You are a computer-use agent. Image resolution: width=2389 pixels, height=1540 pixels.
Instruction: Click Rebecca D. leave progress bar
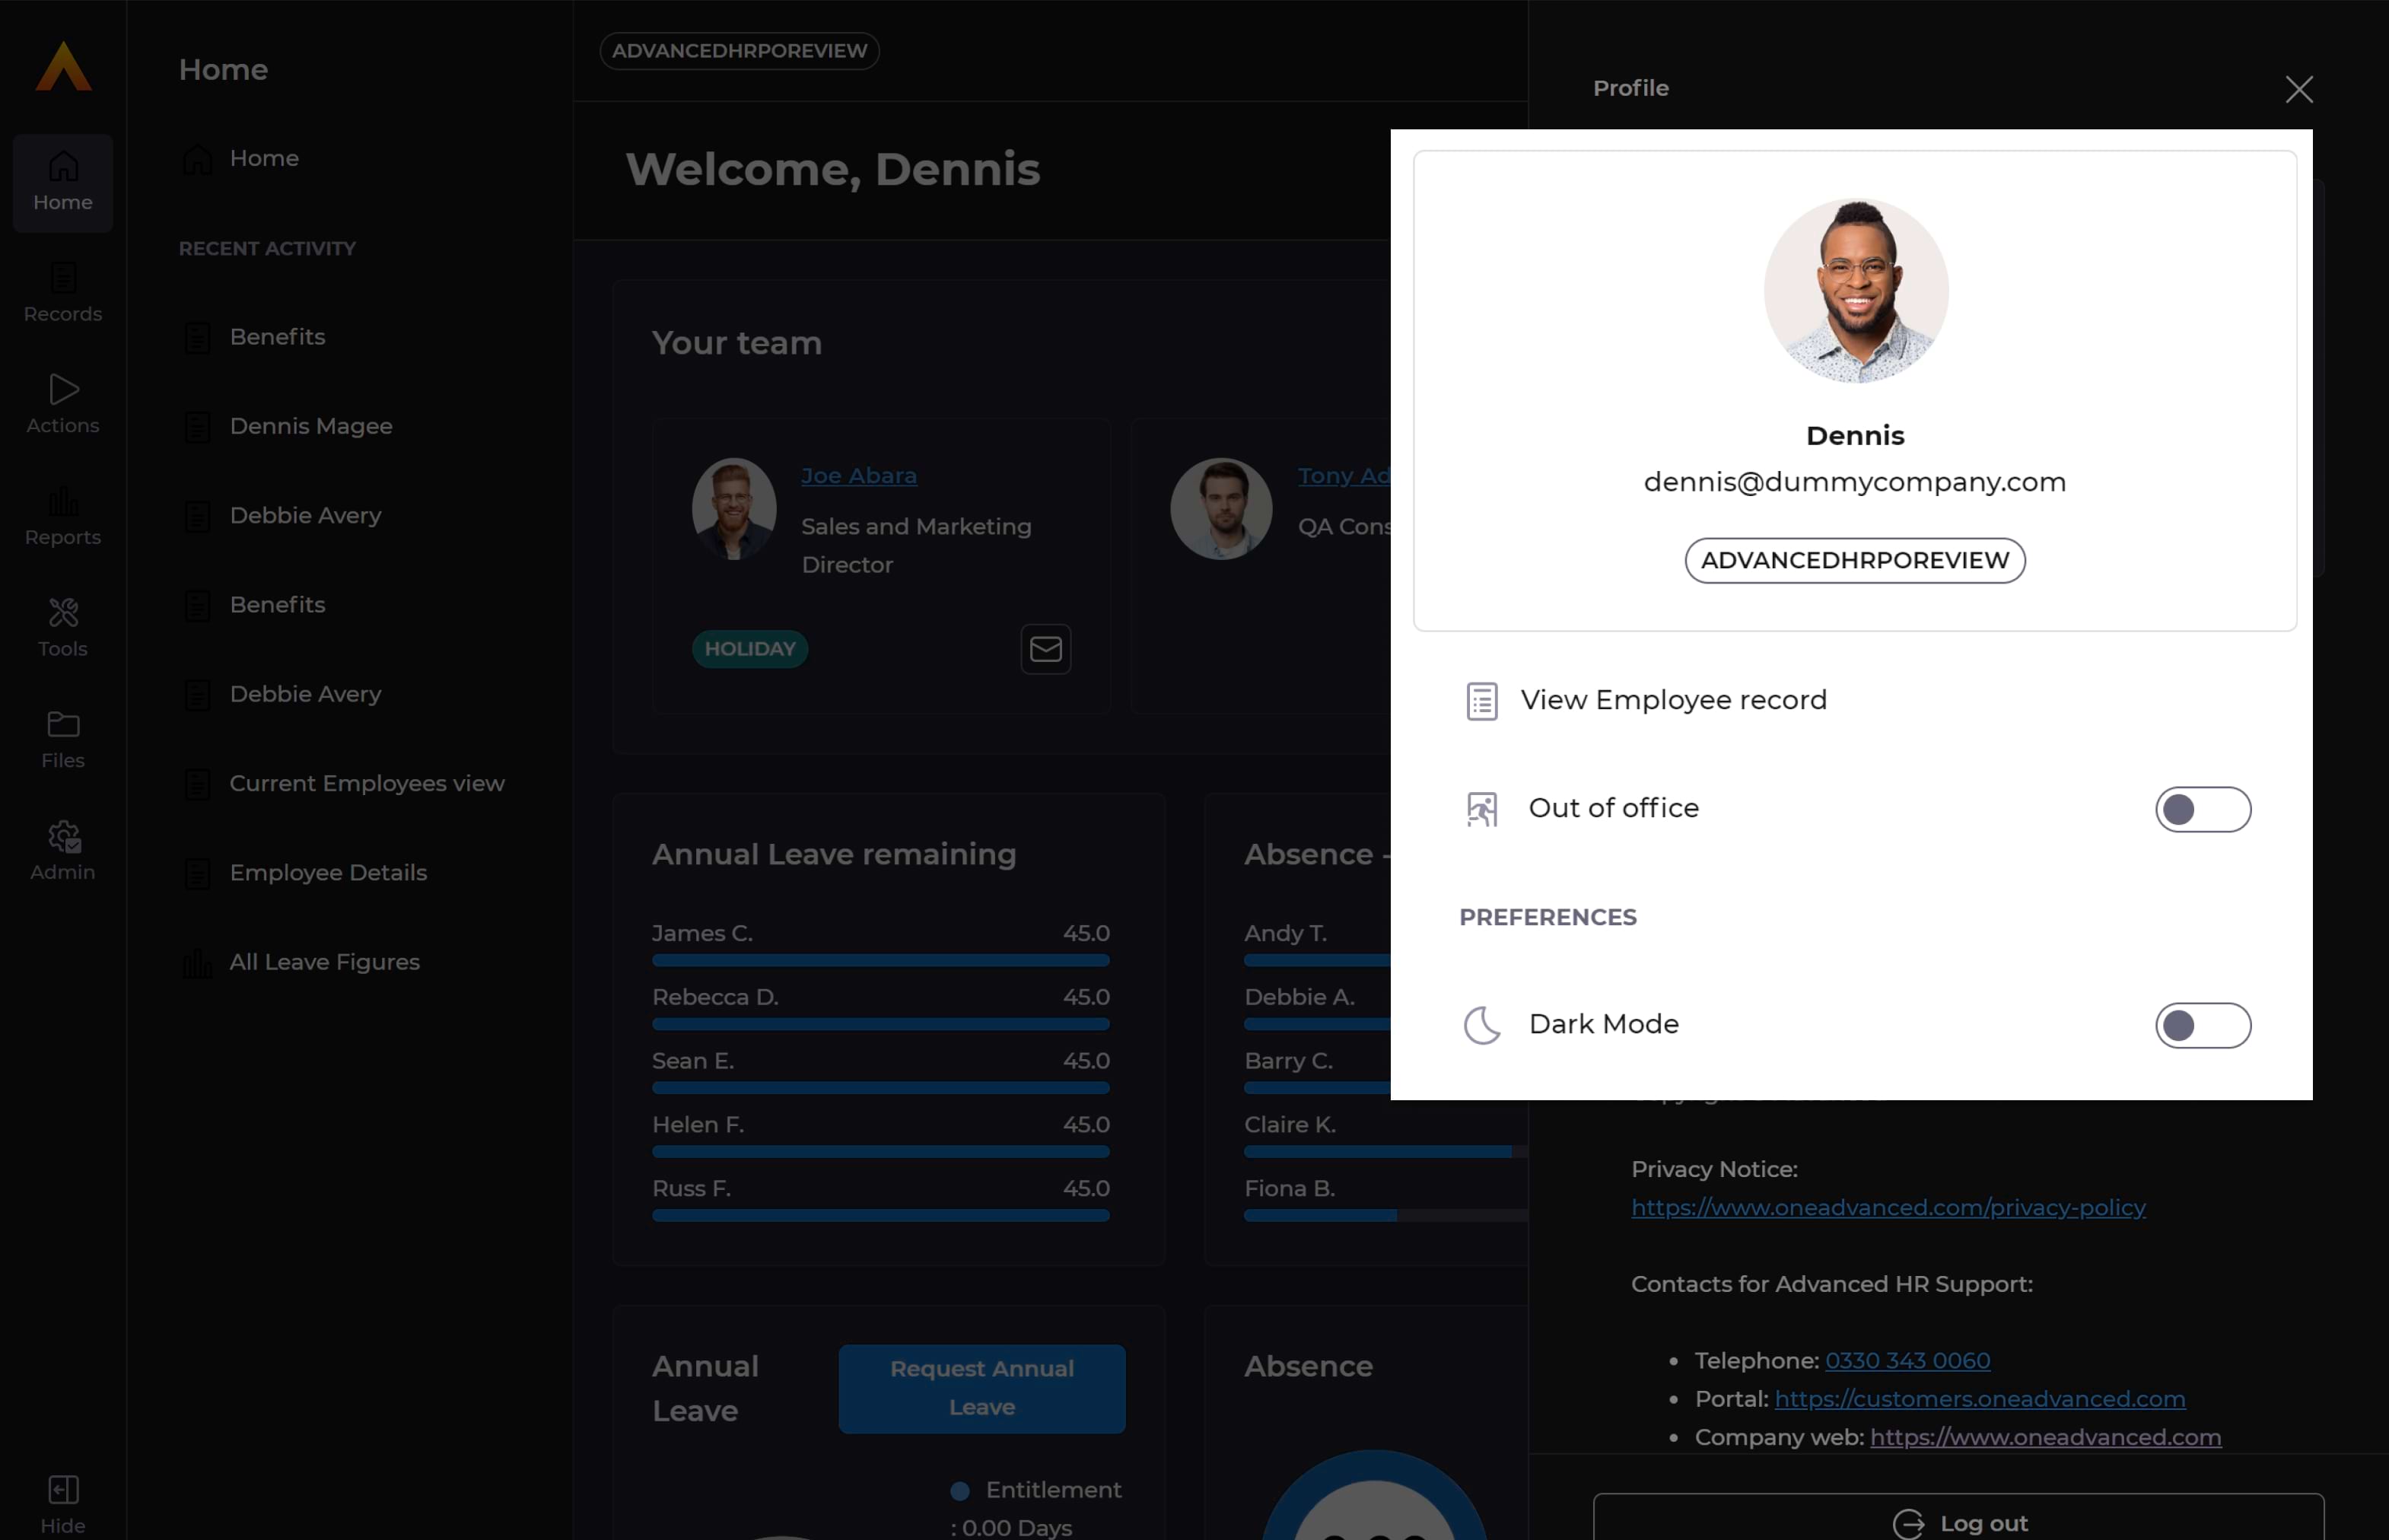tap(880, 1024)
